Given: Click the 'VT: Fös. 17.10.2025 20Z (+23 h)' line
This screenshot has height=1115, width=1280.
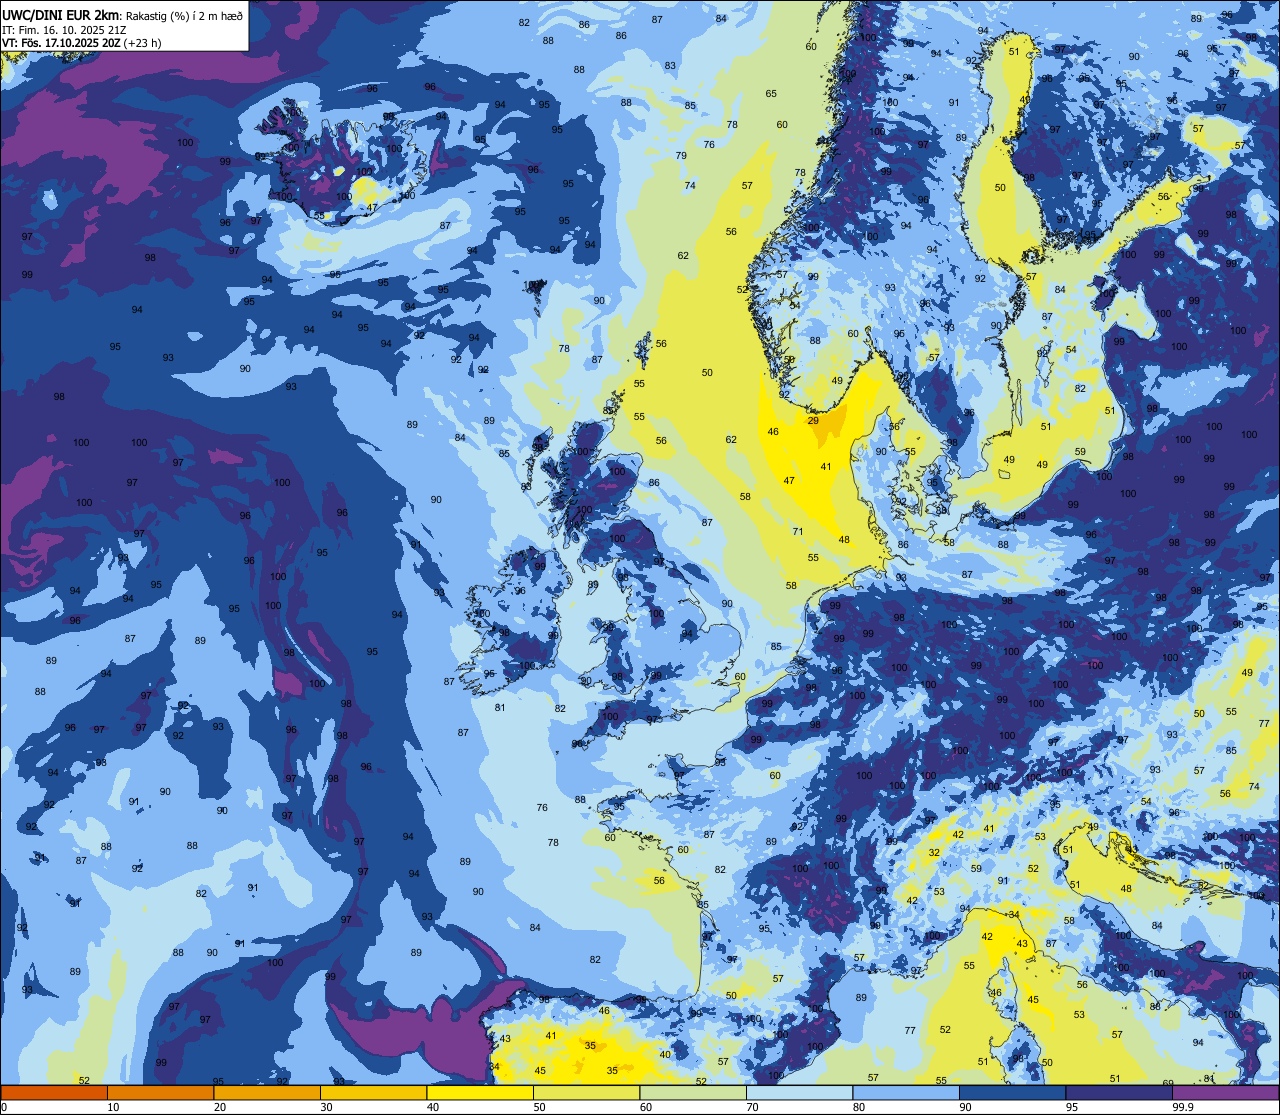Looking at the screenshot, I should [x=81, y=43].
